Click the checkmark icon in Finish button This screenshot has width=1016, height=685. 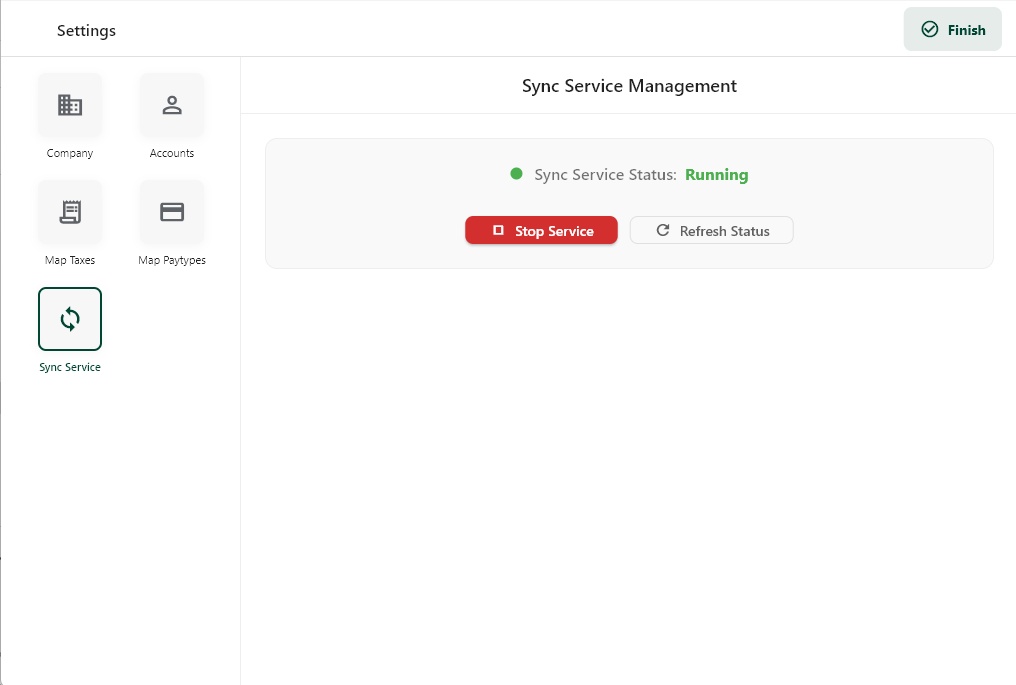tap(930, 30)
